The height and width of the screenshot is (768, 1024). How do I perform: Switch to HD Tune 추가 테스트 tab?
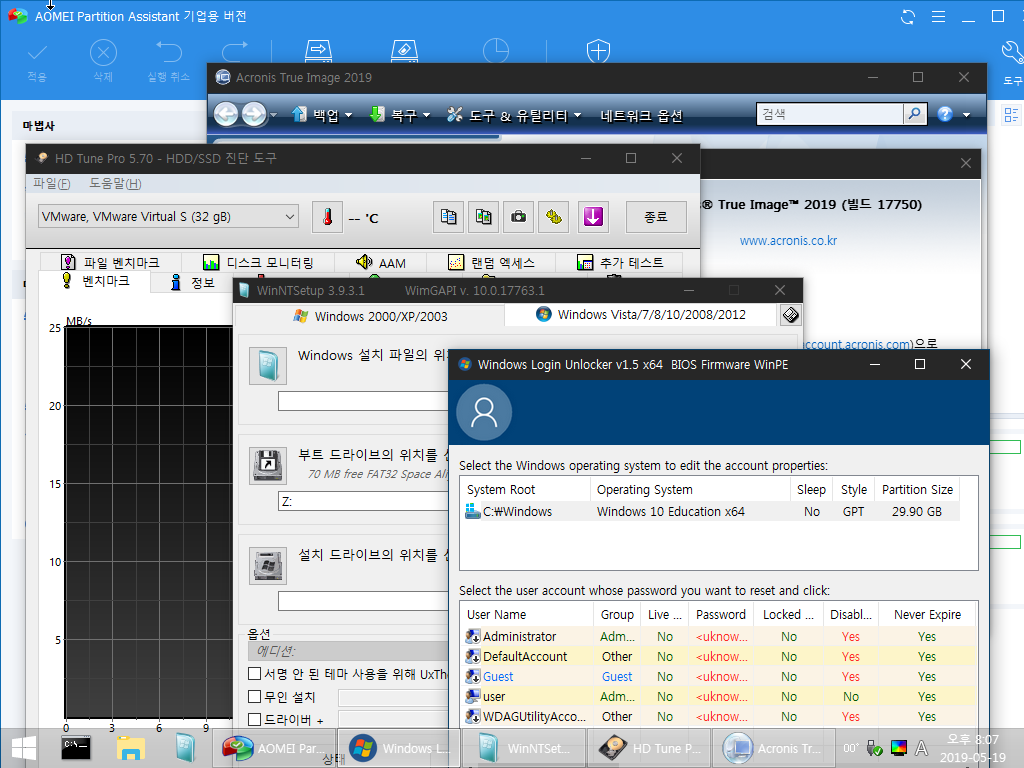(620, 263)
